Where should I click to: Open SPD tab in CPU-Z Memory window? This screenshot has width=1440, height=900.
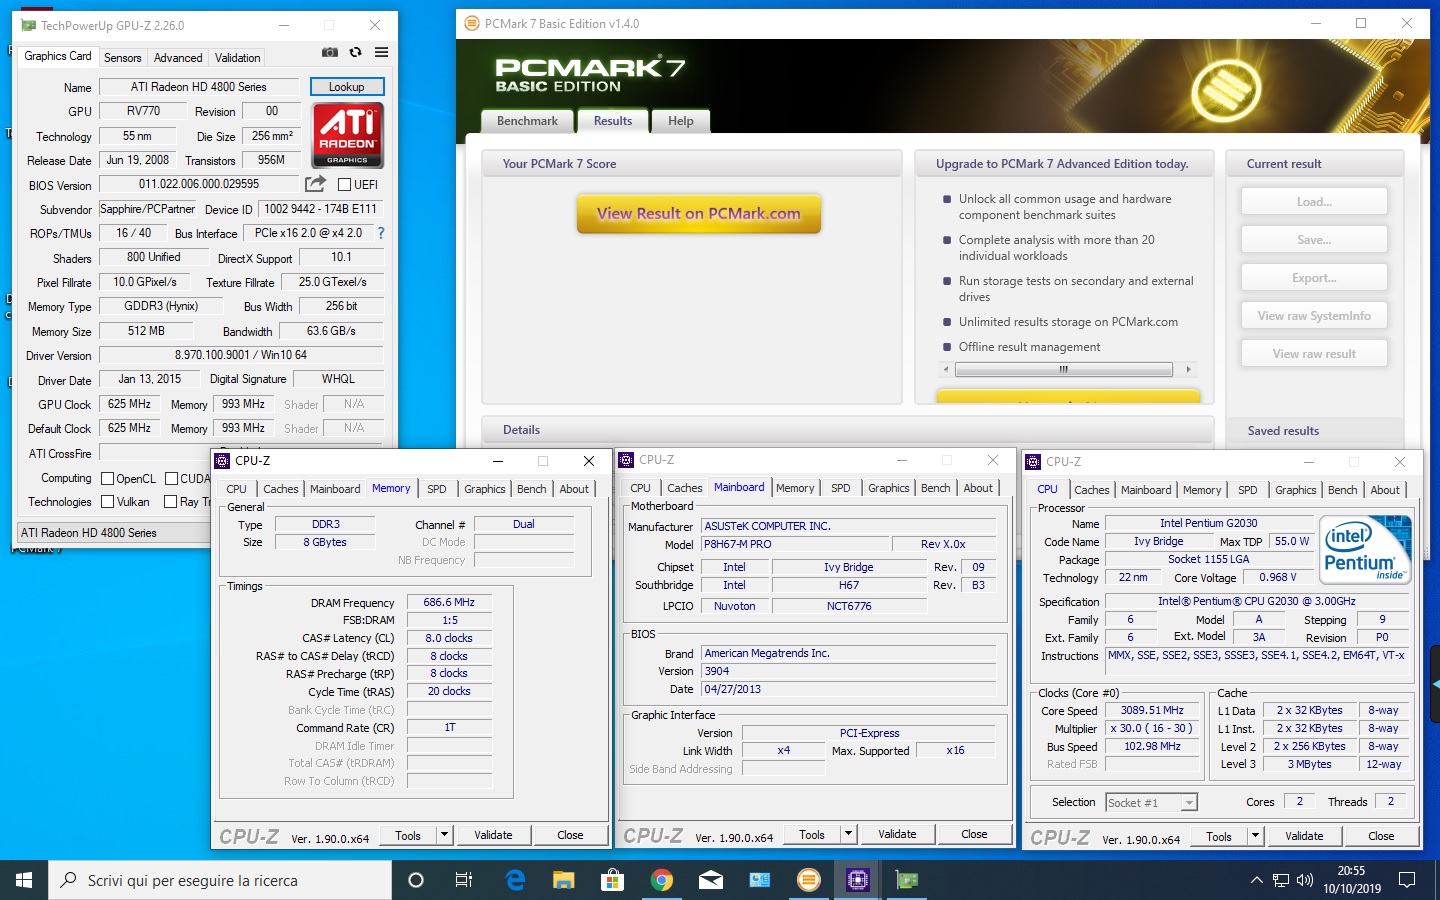pyautogui.click(x=437, y=489)
